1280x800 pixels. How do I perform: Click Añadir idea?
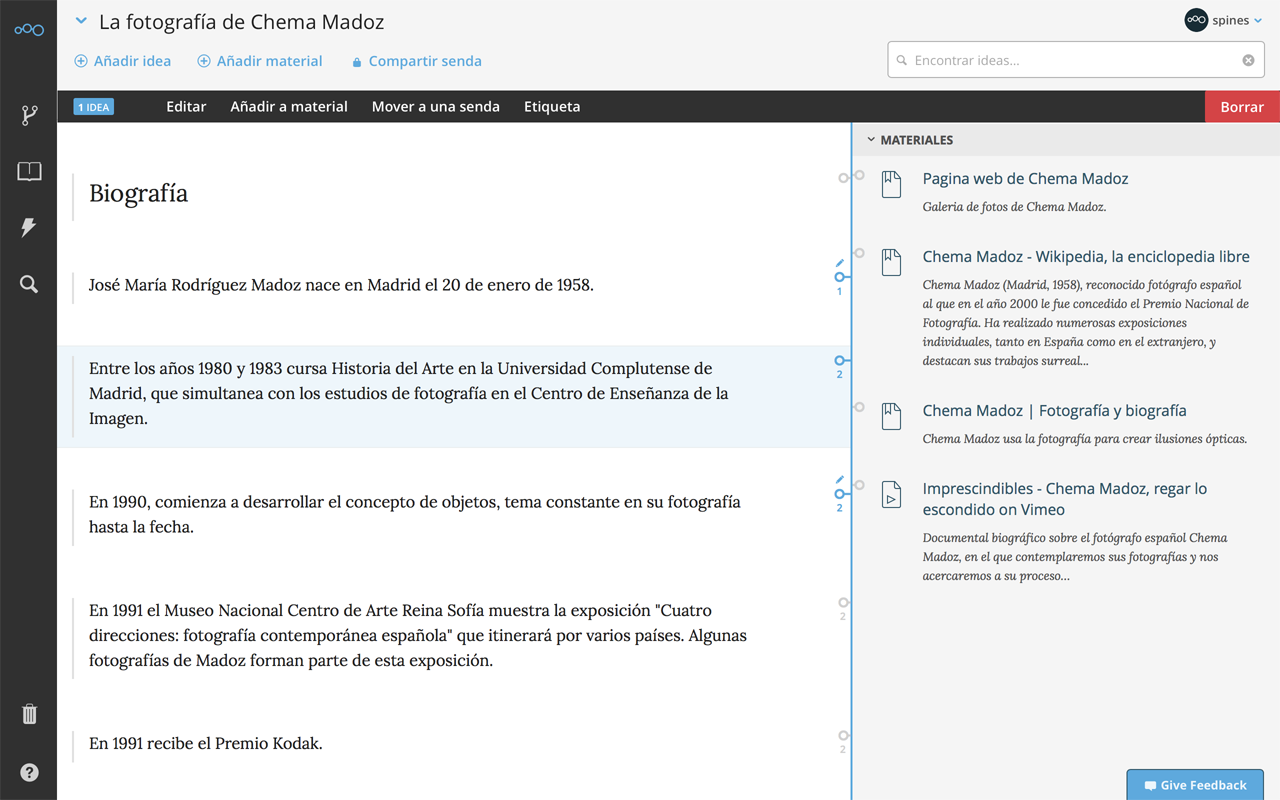tap(123, 61)
